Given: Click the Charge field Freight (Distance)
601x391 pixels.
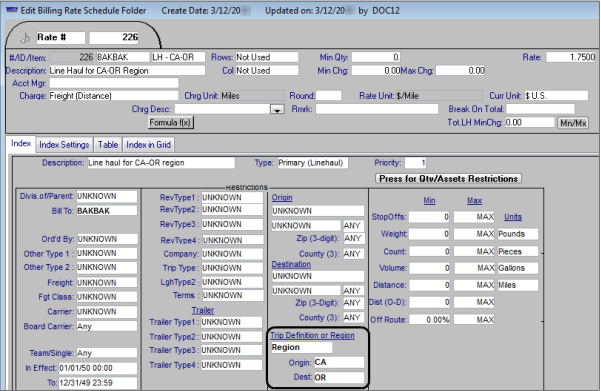Looking at the screenshot, I should [x=113, y=96].
